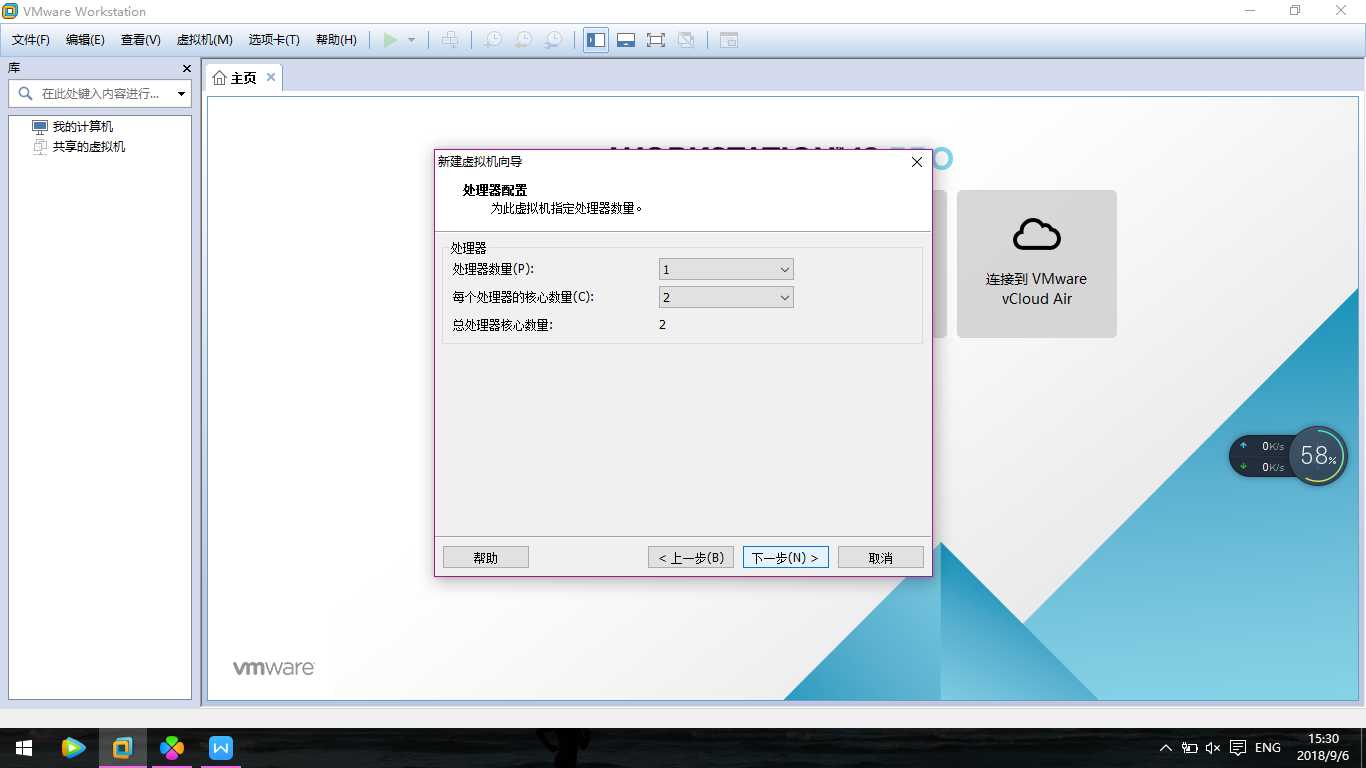Open the Windows Start menu

[23, 747]
